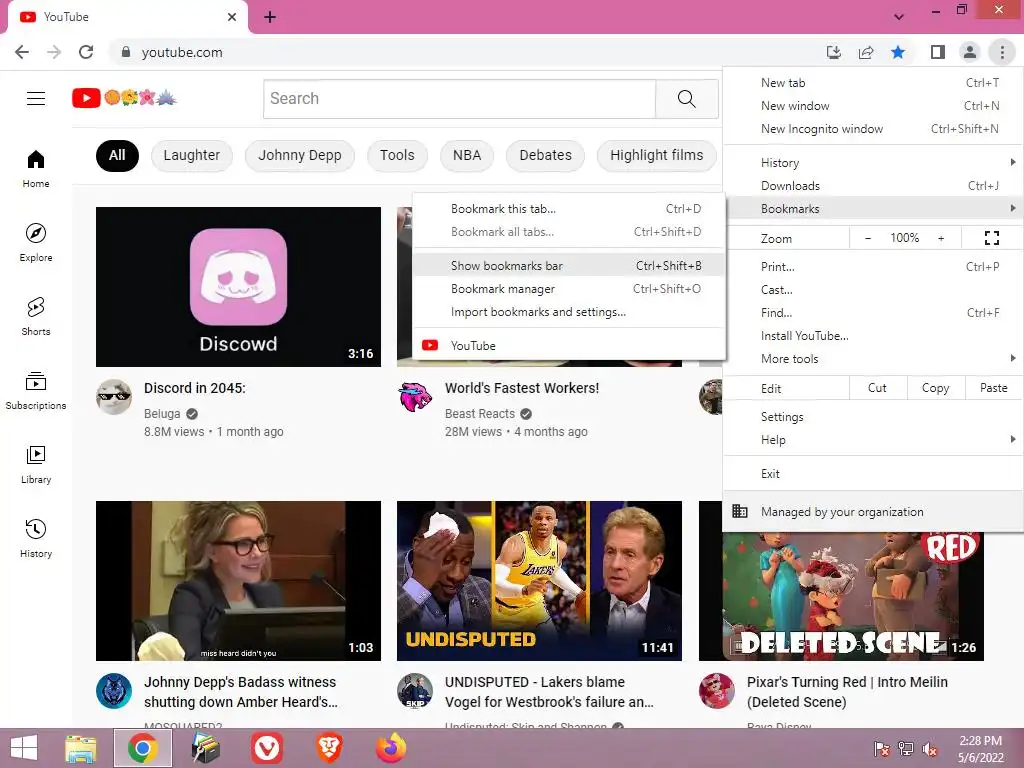
Task: Click Paste in Edit row
Action: (x=993, y=388)
